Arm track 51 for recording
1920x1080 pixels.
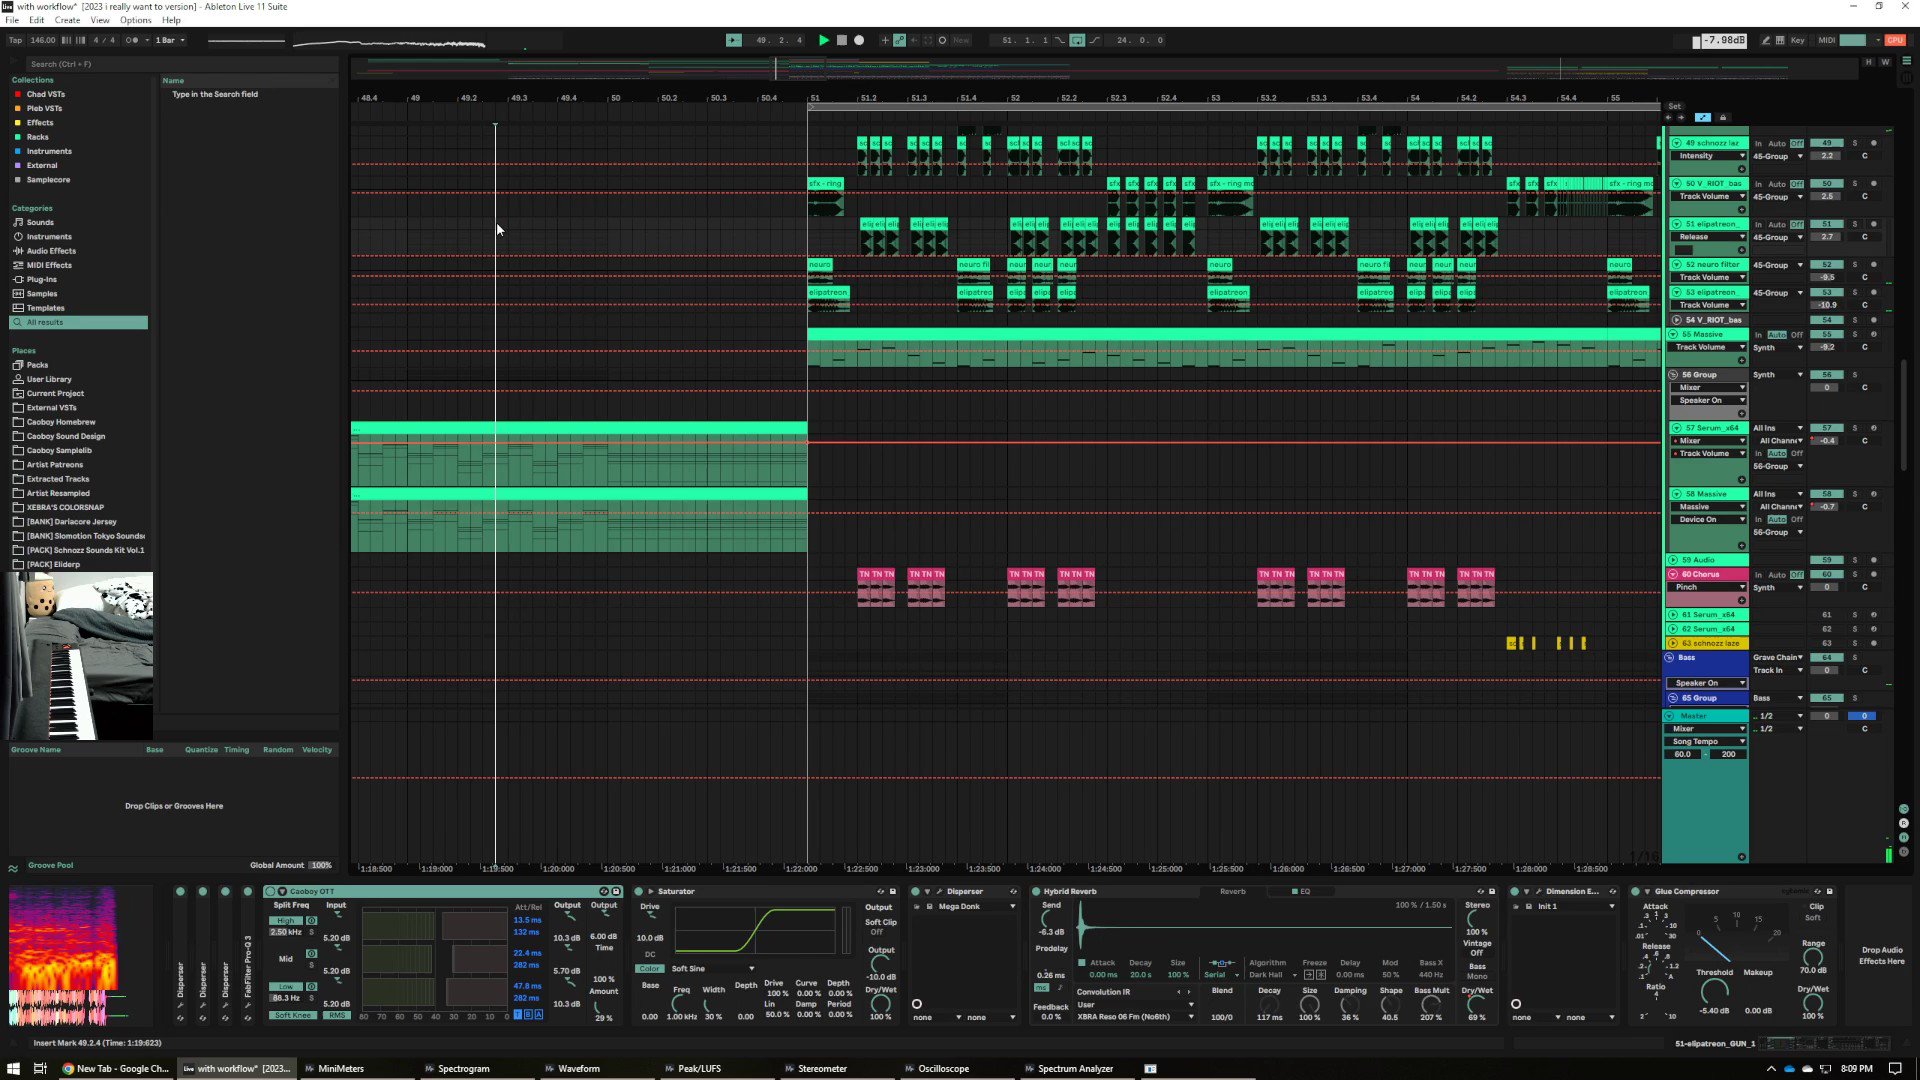(1873, 224)
